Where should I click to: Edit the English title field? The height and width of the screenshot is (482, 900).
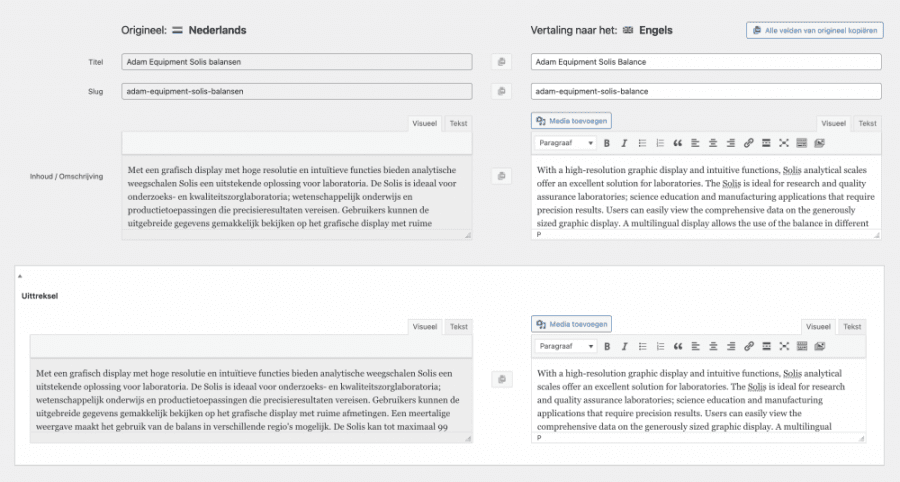pos(706,62)
